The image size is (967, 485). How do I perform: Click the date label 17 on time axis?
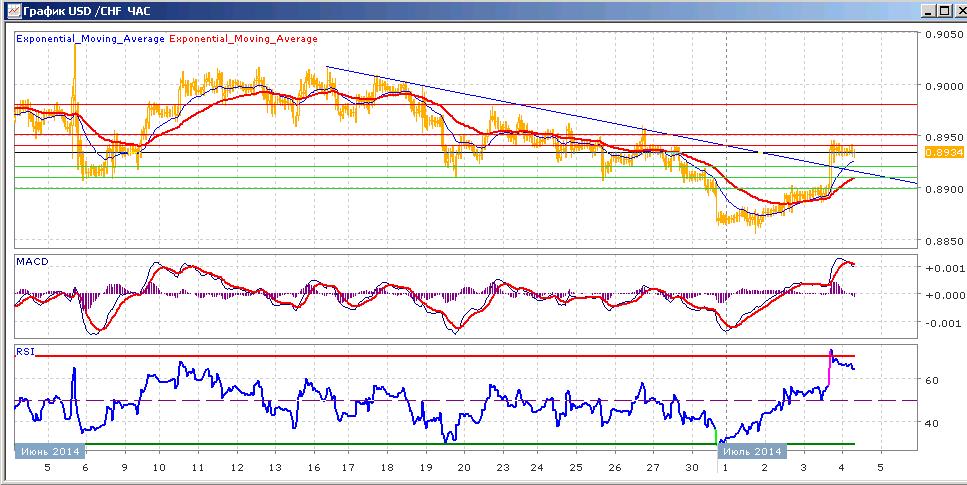[347, 468]
